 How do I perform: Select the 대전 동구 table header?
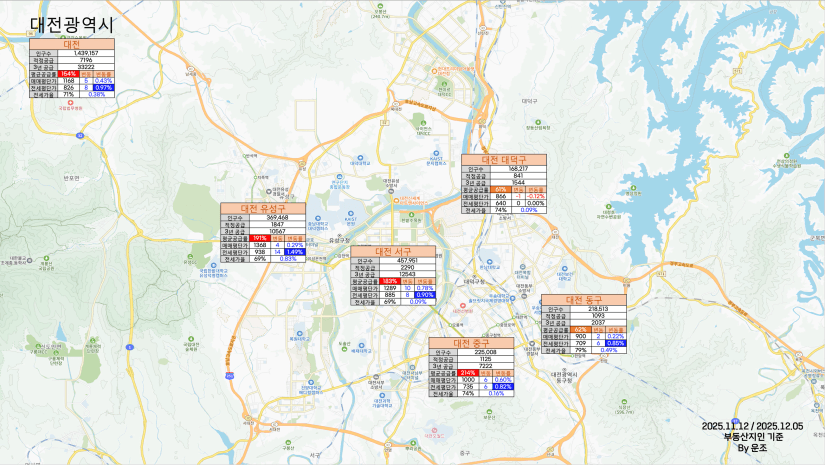point(583,300)
